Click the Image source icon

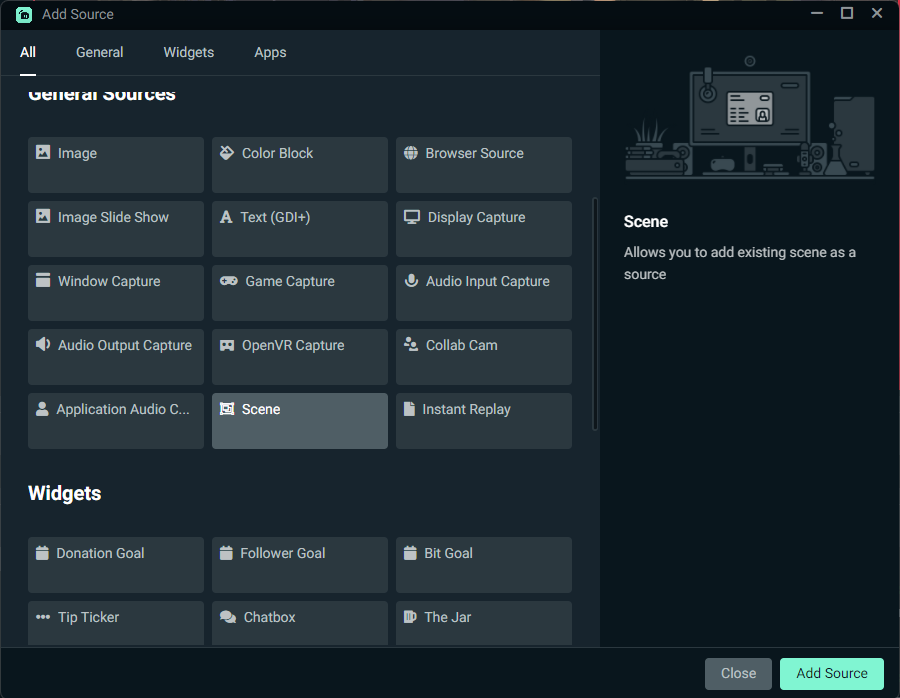43,153
